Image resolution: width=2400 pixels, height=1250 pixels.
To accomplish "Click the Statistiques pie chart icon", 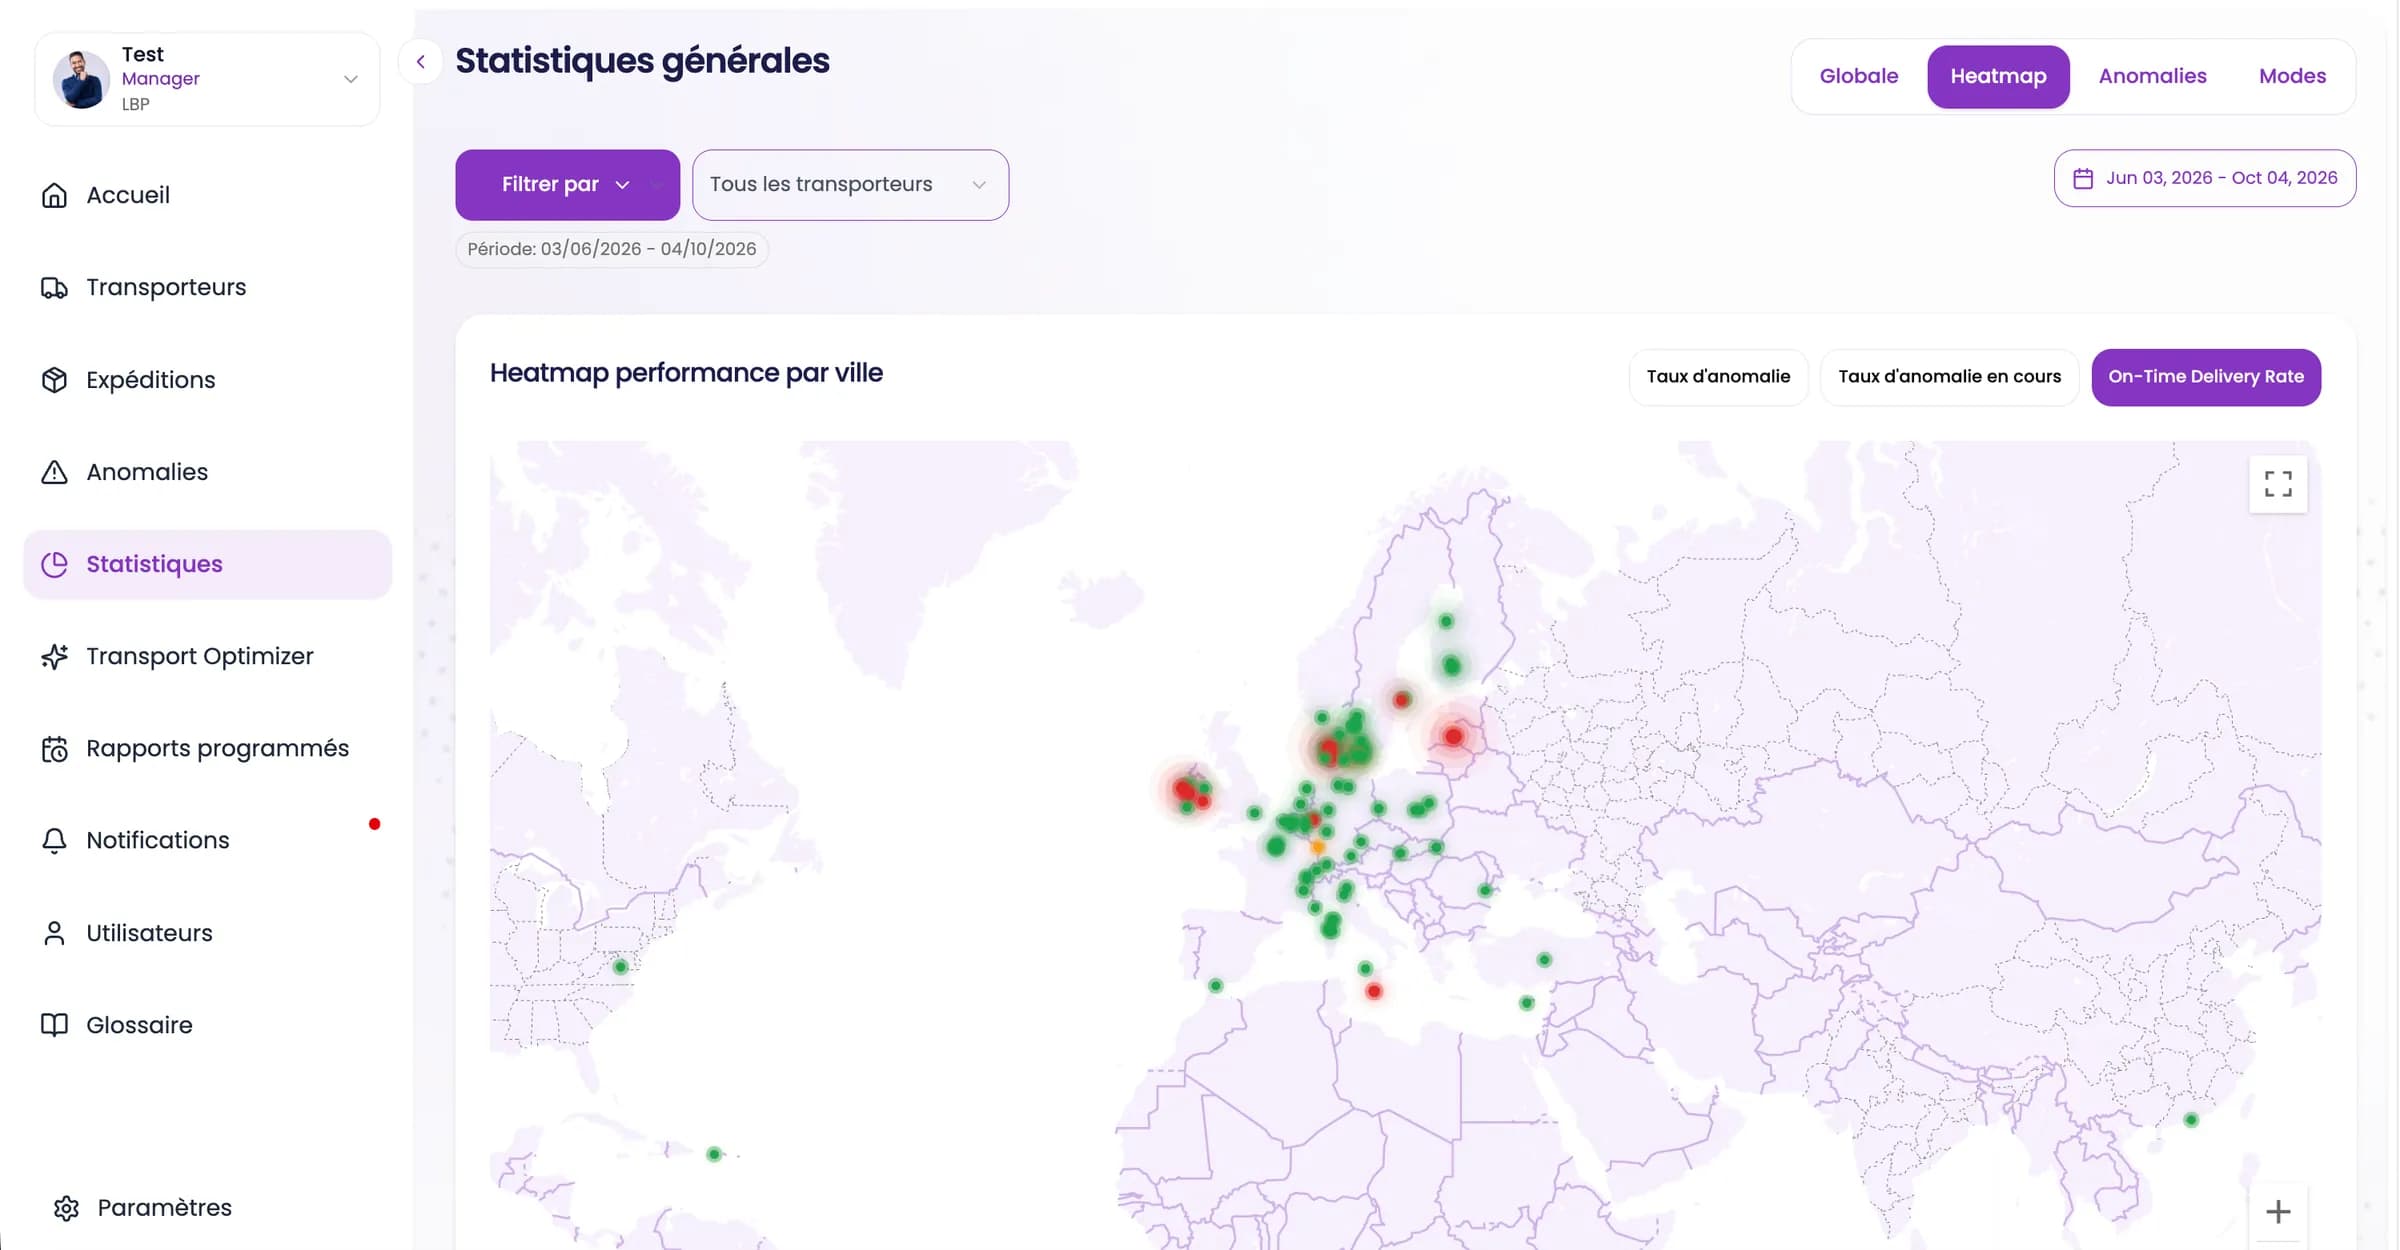I will (54, 565).
